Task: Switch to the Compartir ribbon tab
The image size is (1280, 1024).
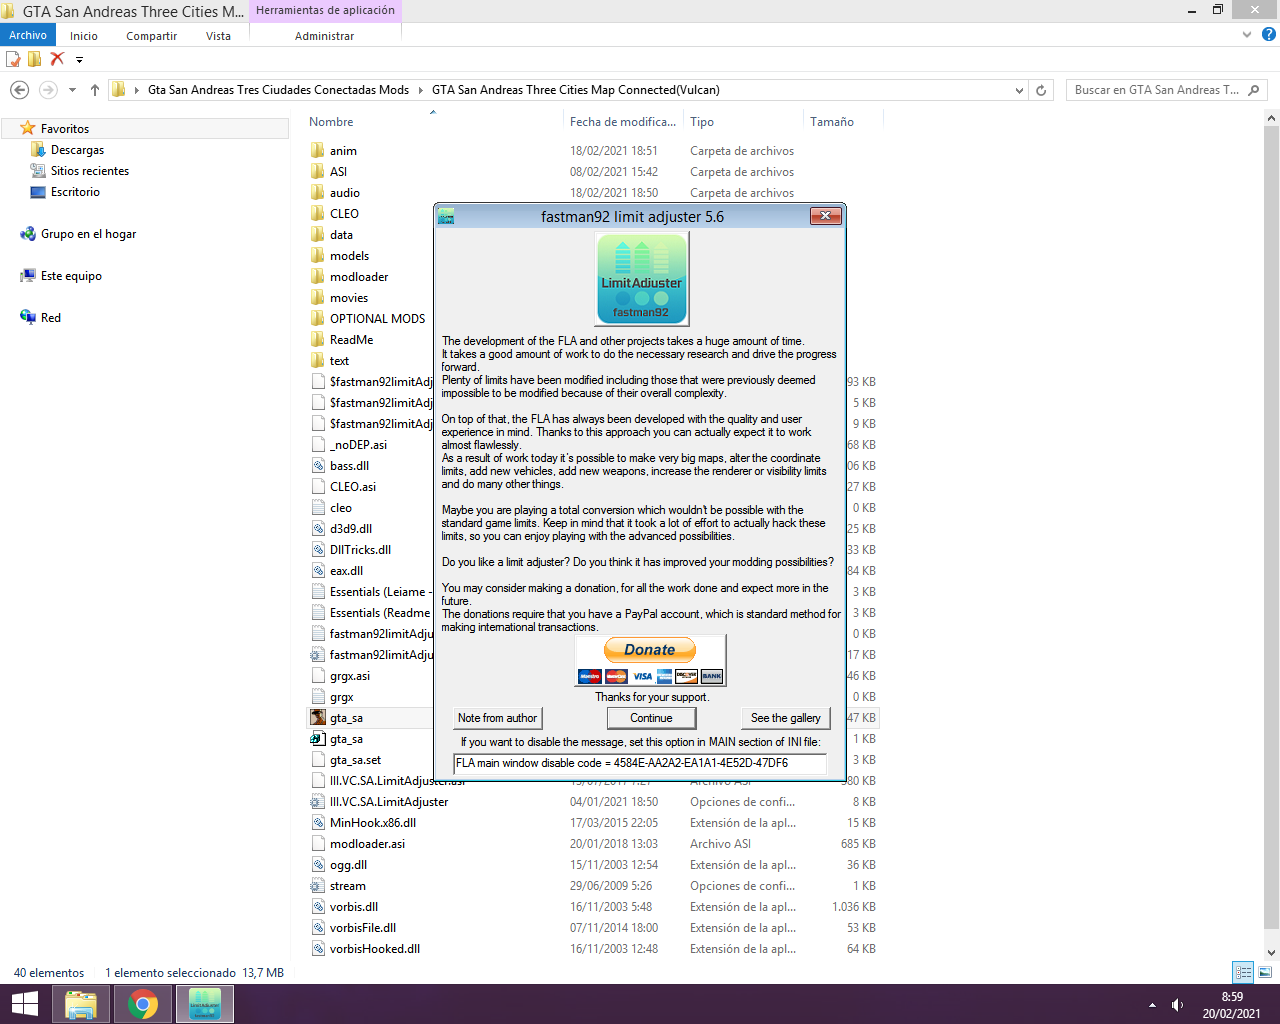Action: click(151, 36)
